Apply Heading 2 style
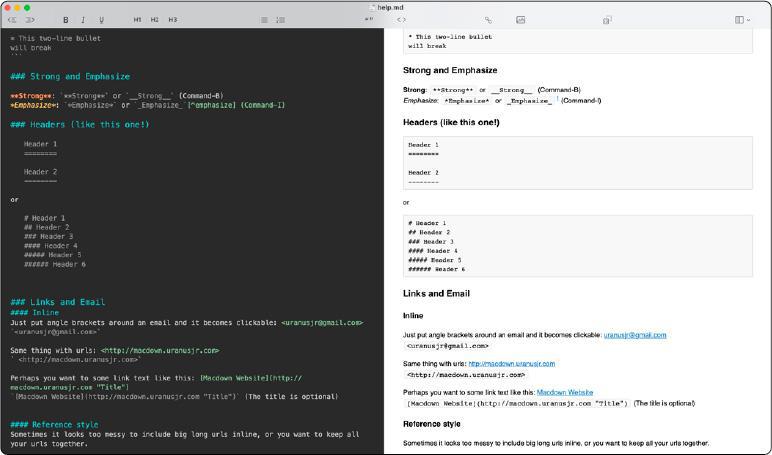This screenshot has height=455, width=772. tap(155, 20)
